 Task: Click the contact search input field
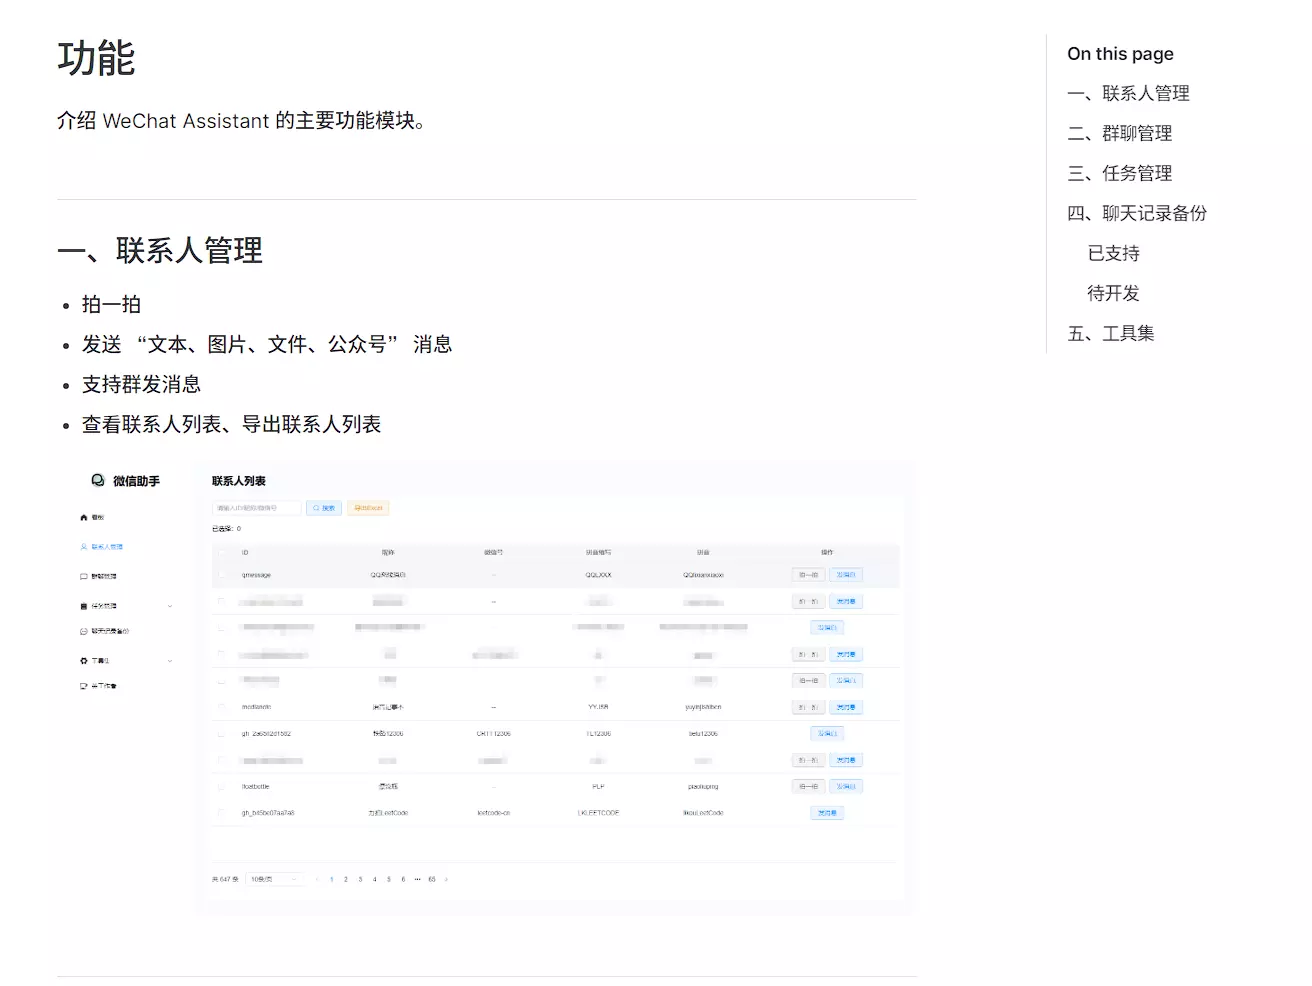[x=256, y=508]
